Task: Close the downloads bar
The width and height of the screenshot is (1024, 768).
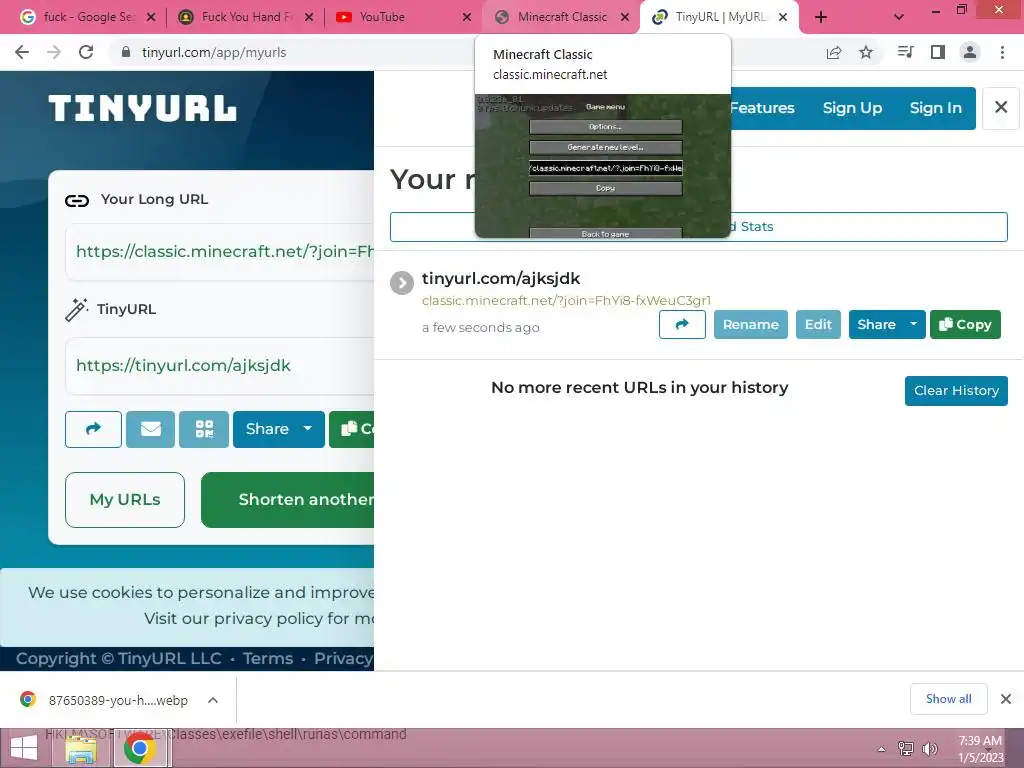Action: coord(1006,699)
